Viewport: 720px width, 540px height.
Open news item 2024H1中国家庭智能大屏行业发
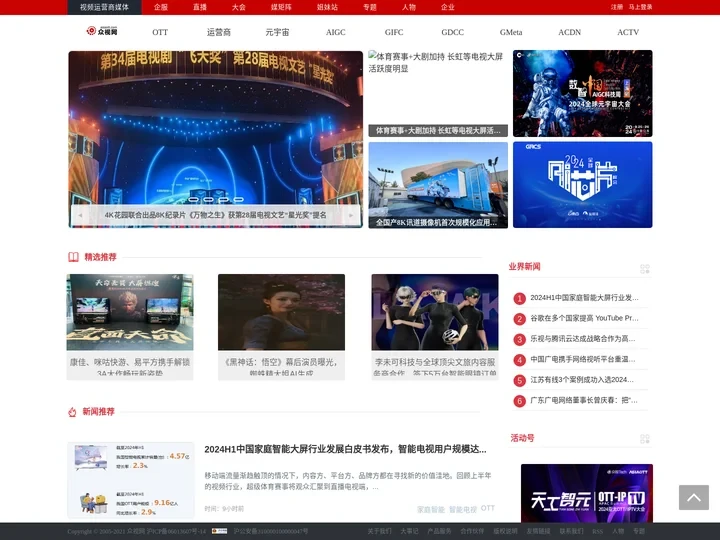point(584,298)
